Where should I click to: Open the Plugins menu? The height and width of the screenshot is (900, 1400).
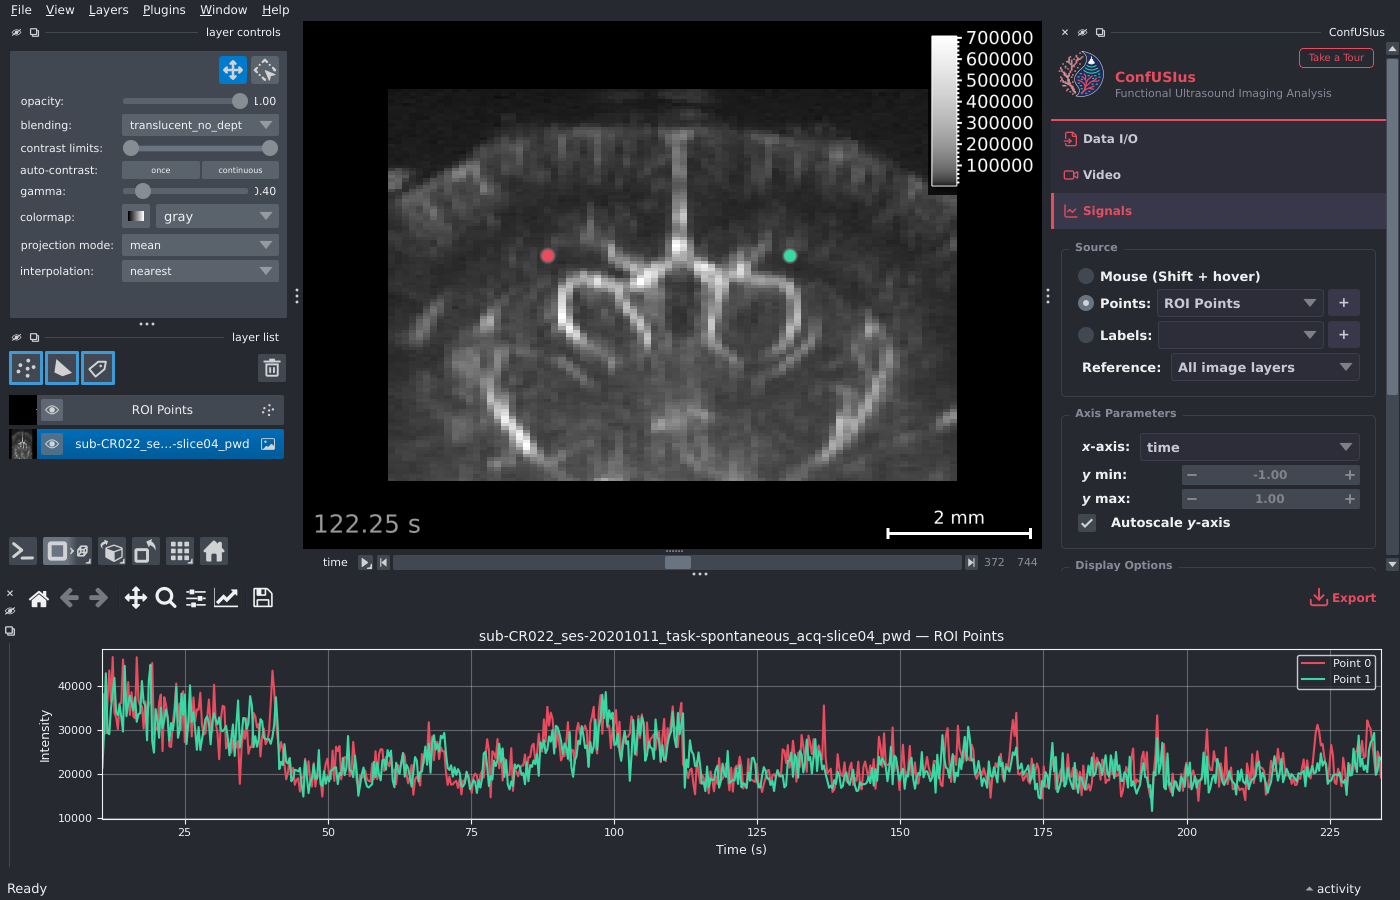tap(164, 10)
